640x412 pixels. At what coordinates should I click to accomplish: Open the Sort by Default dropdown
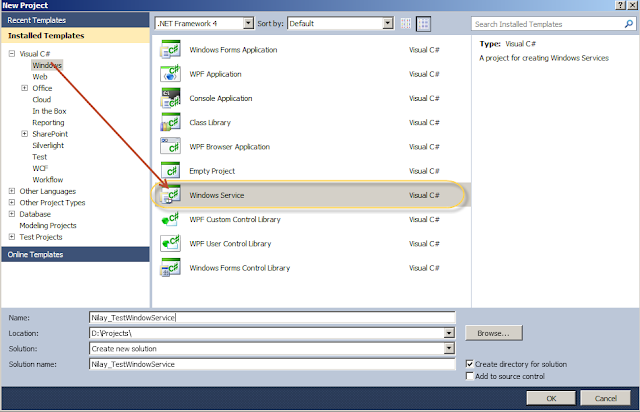tap(388, 24)
